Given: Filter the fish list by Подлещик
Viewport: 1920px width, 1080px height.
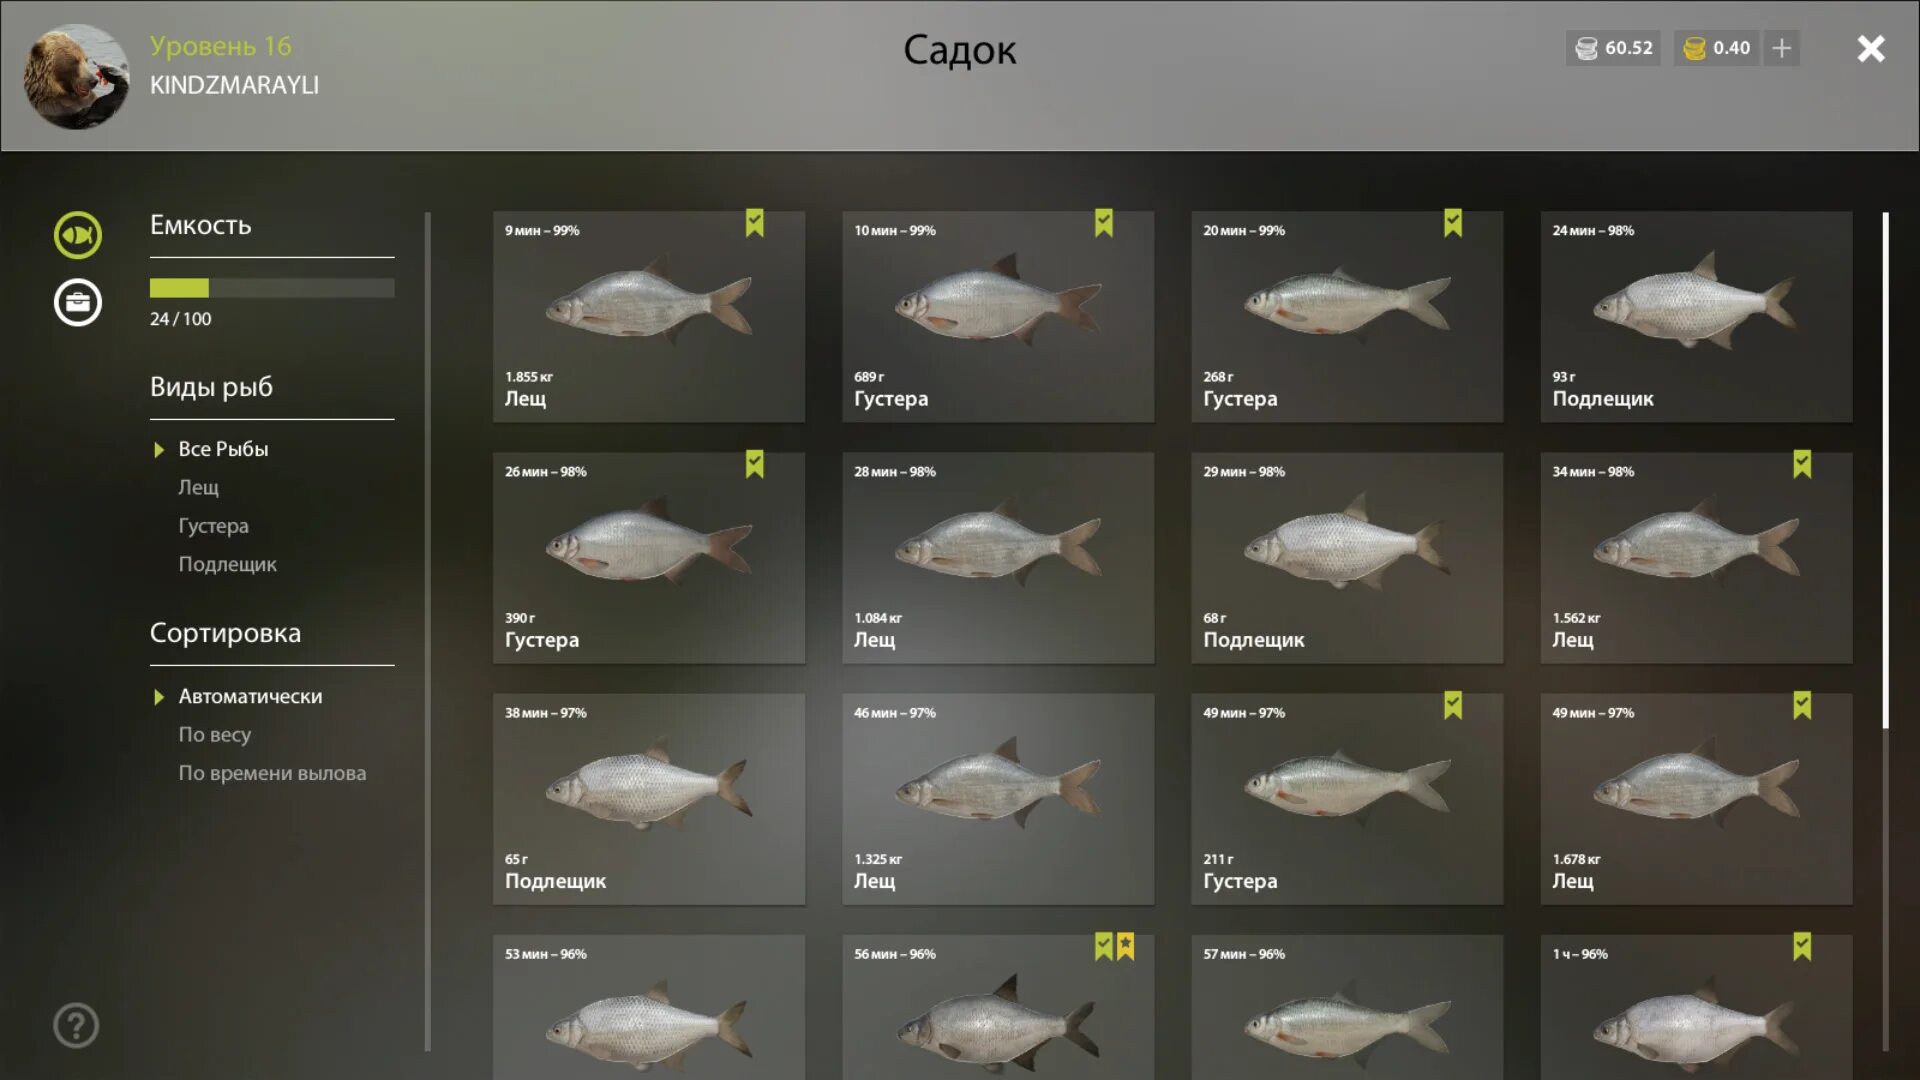Looking at the screenshot, I should coord(227,564).
